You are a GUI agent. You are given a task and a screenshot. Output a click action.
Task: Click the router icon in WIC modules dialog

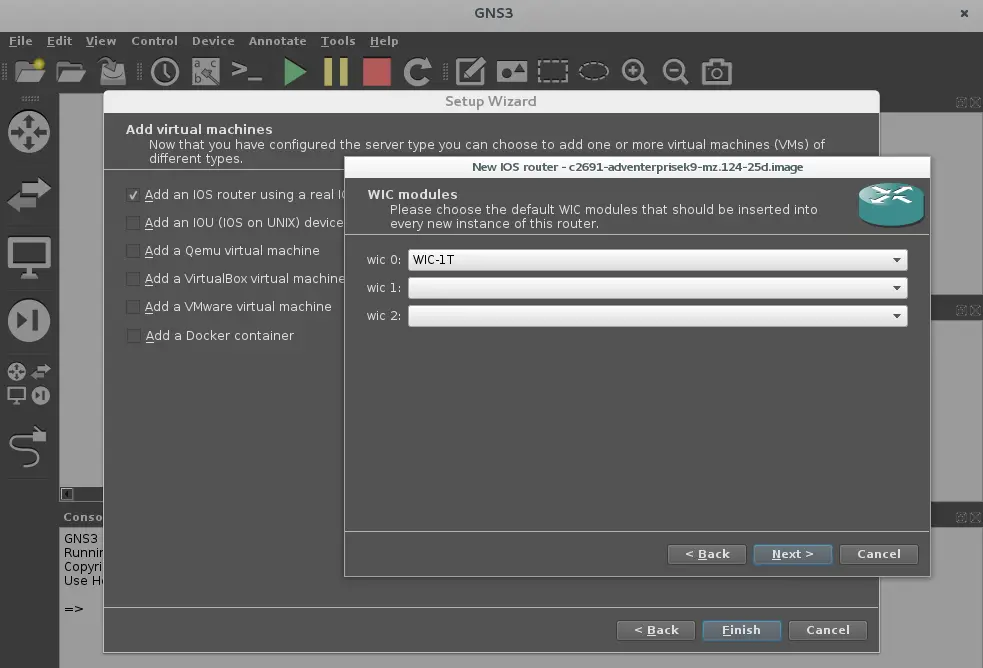(x=891, y=204)
